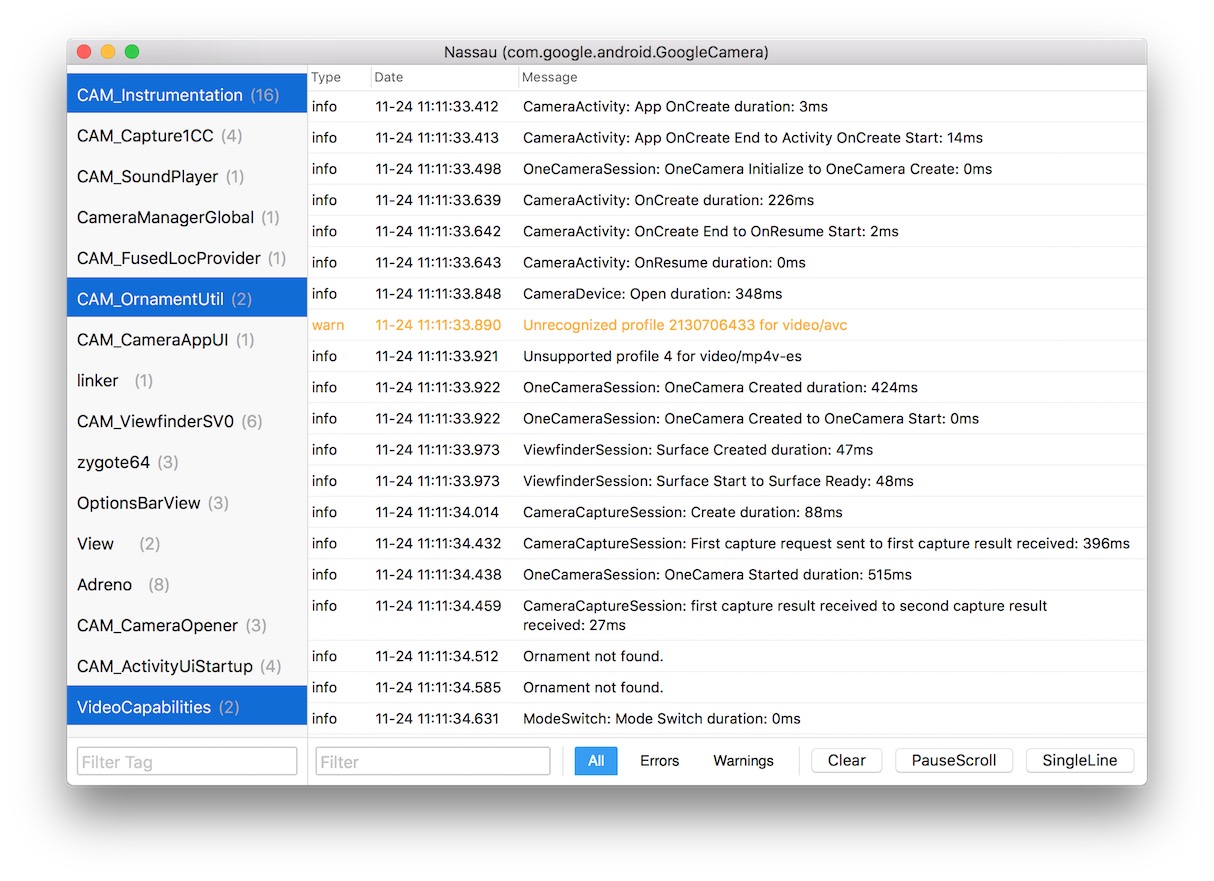Select row CameraActivity: OnResume duration: 0ms
The image size is (1214, 881).
[x=727, y=263]
